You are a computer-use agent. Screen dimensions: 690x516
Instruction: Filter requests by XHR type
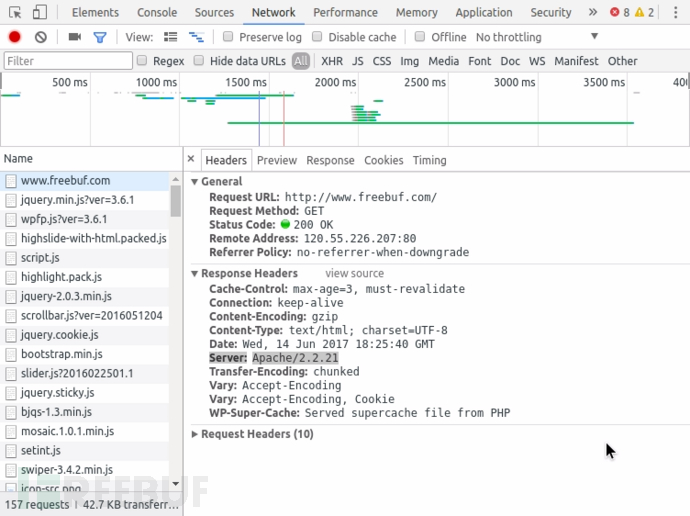point(331,61)
